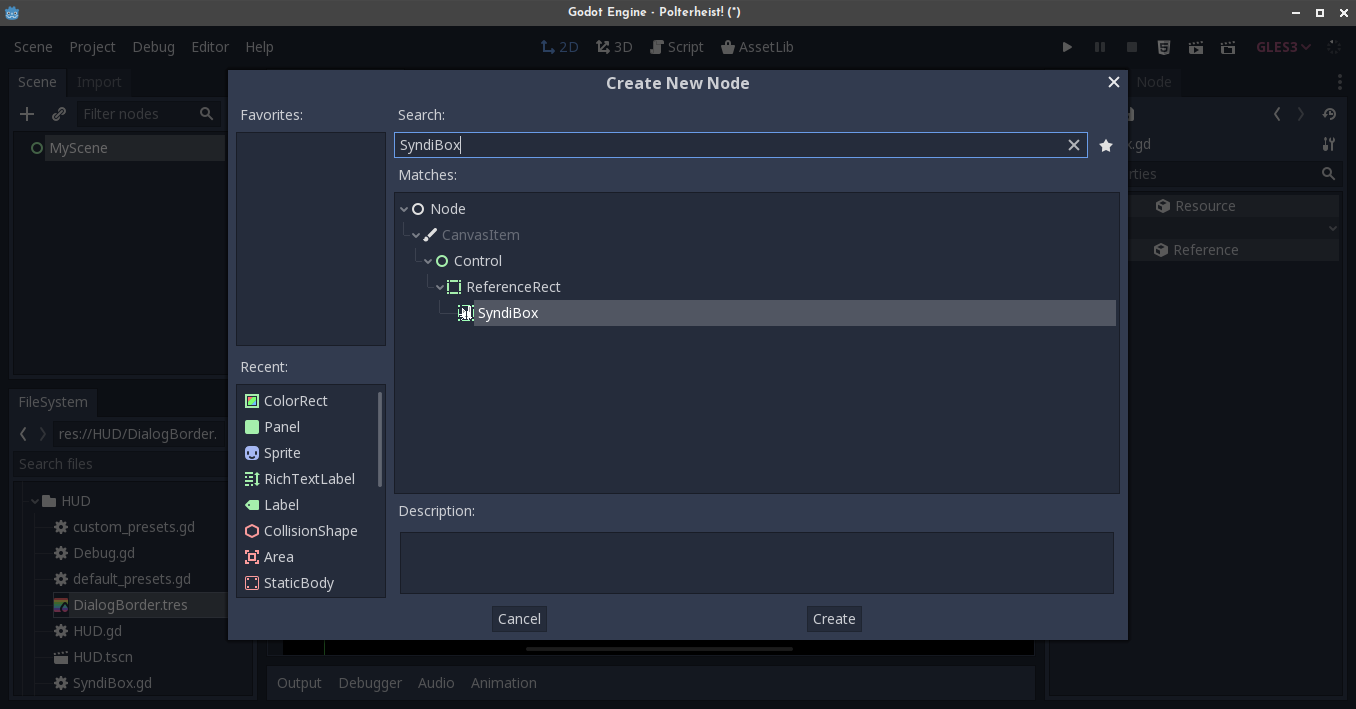Open the Debugger bottom panel
This screenshot has width=1356, height=709.
370,683
